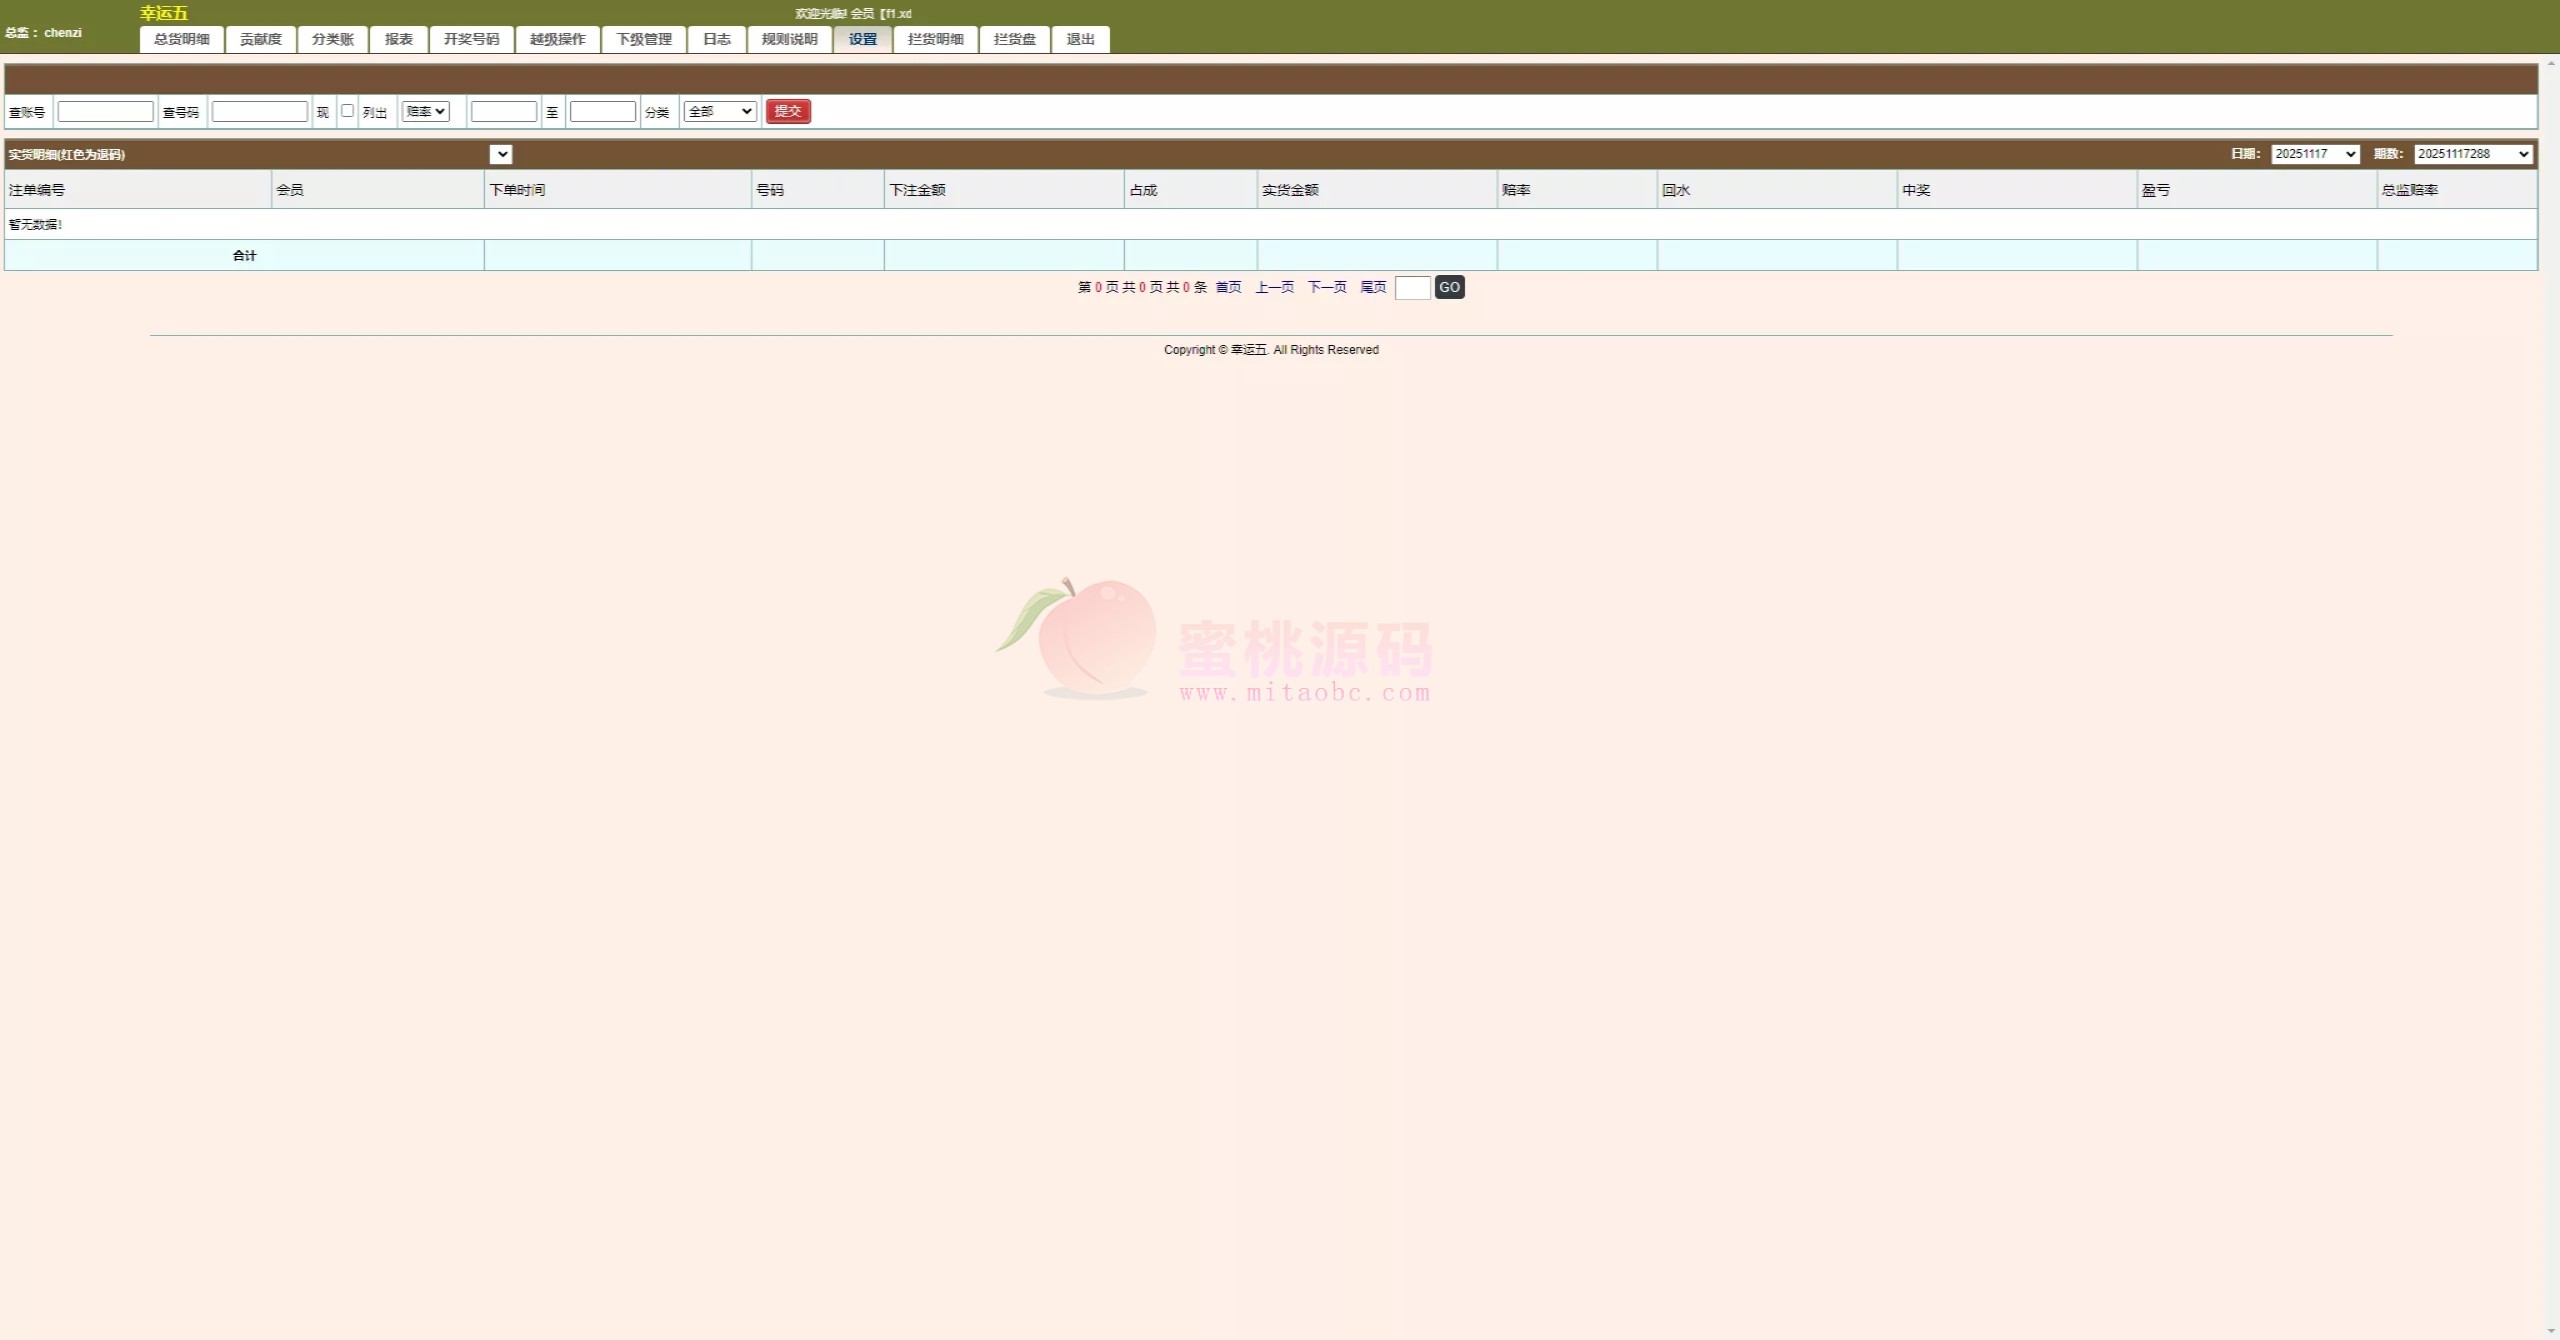Focus the 查帐号 input field
The width and height of the screenshot is (2560, 1340).
click(105, 111)
